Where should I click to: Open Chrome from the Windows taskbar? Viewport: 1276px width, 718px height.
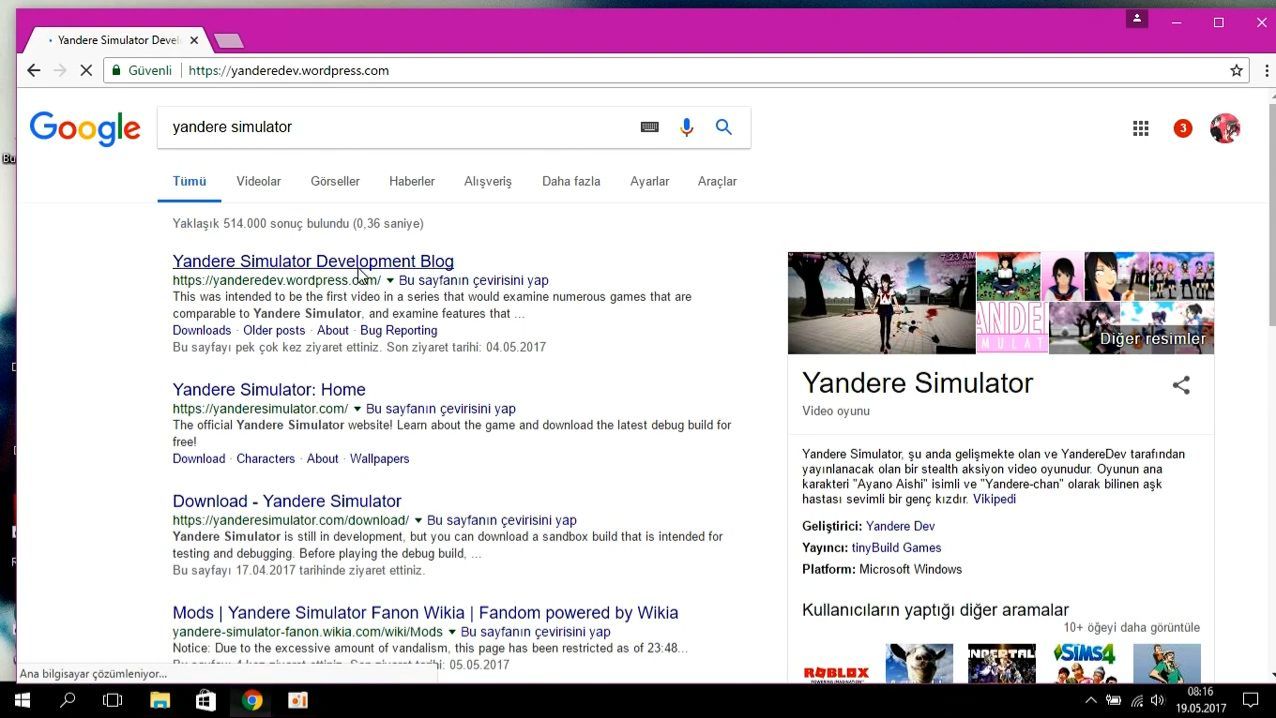252,700
